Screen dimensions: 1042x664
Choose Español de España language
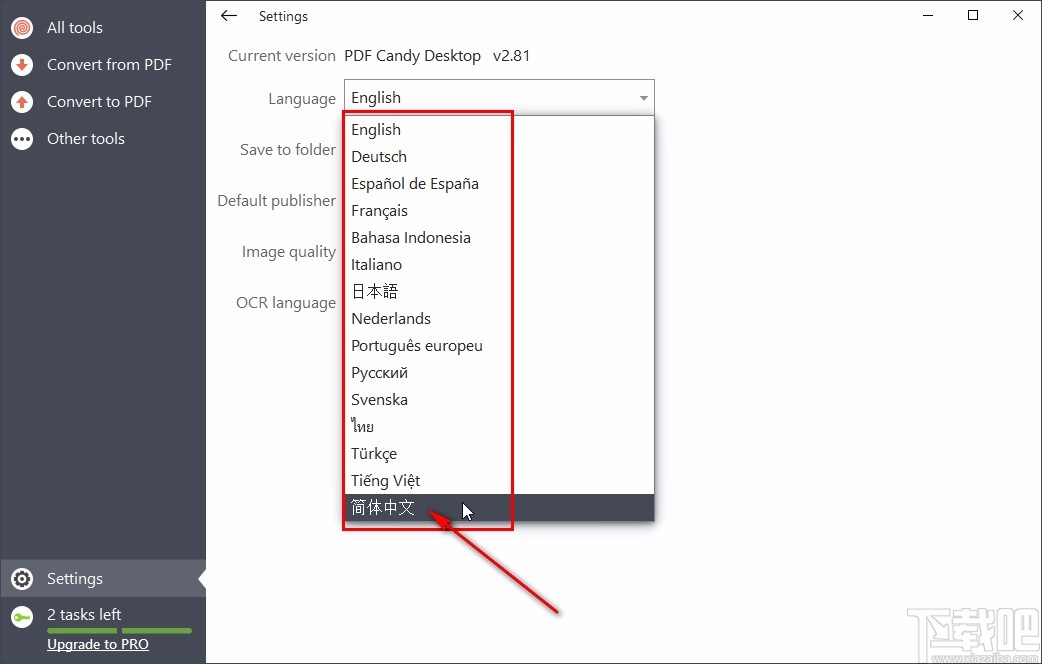click(x=499, y=183)
